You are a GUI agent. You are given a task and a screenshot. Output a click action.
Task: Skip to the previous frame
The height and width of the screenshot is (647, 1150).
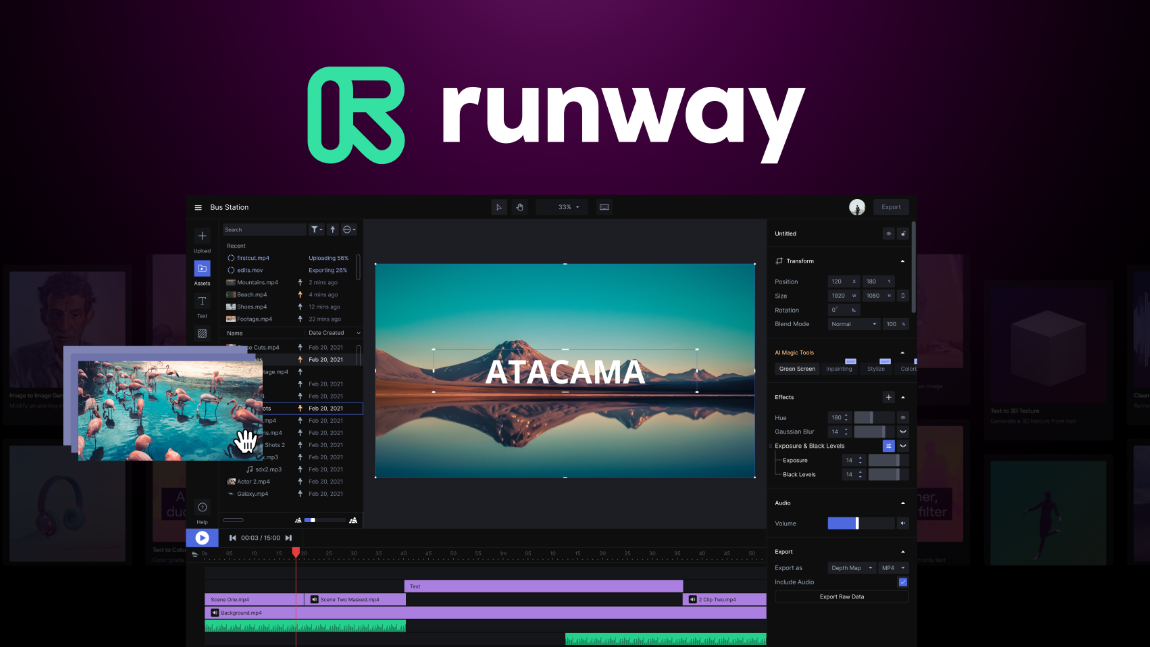point(233,538)
